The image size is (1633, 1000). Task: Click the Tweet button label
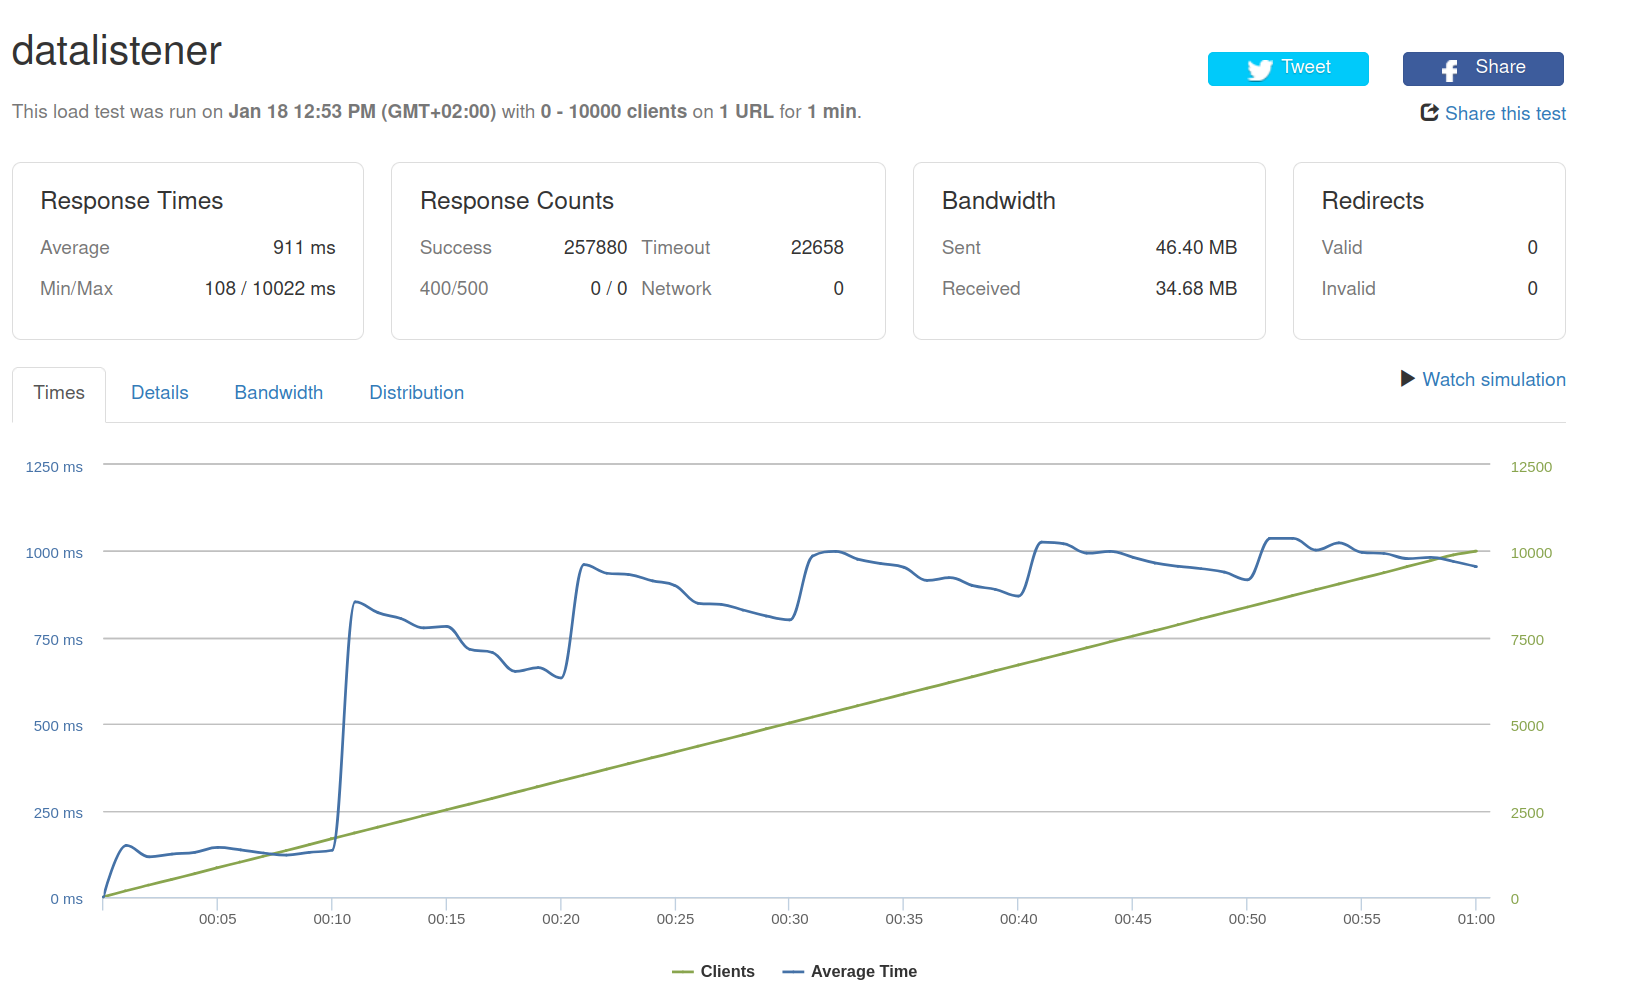click(1306, 67)
